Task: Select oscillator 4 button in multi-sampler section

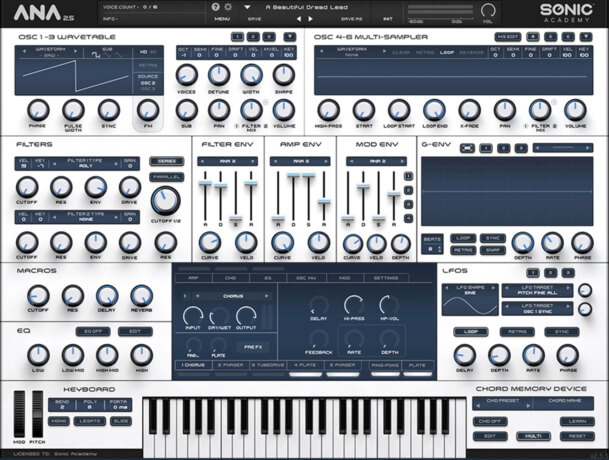Action: 533,37
